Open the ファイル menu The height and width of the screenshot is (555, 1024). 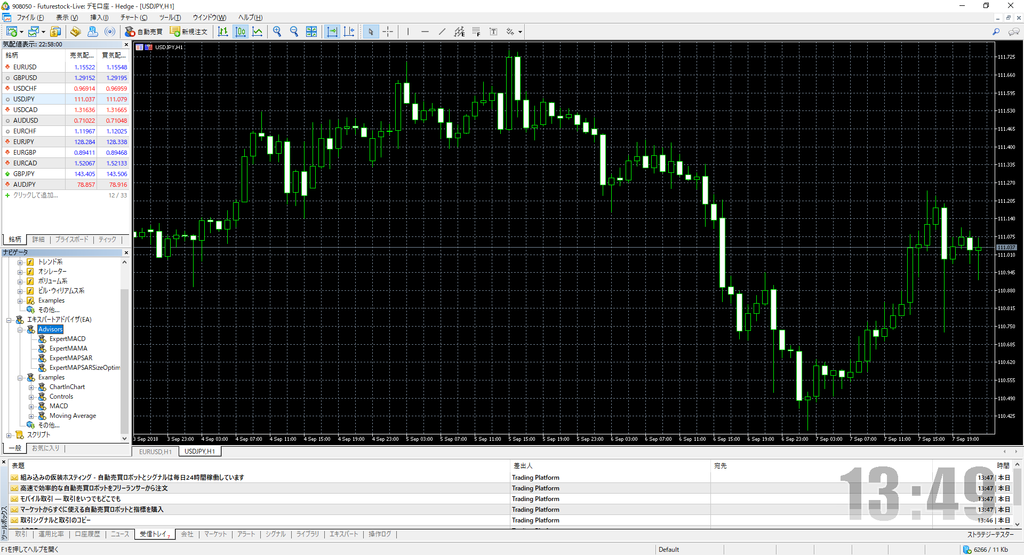(30, 18)
